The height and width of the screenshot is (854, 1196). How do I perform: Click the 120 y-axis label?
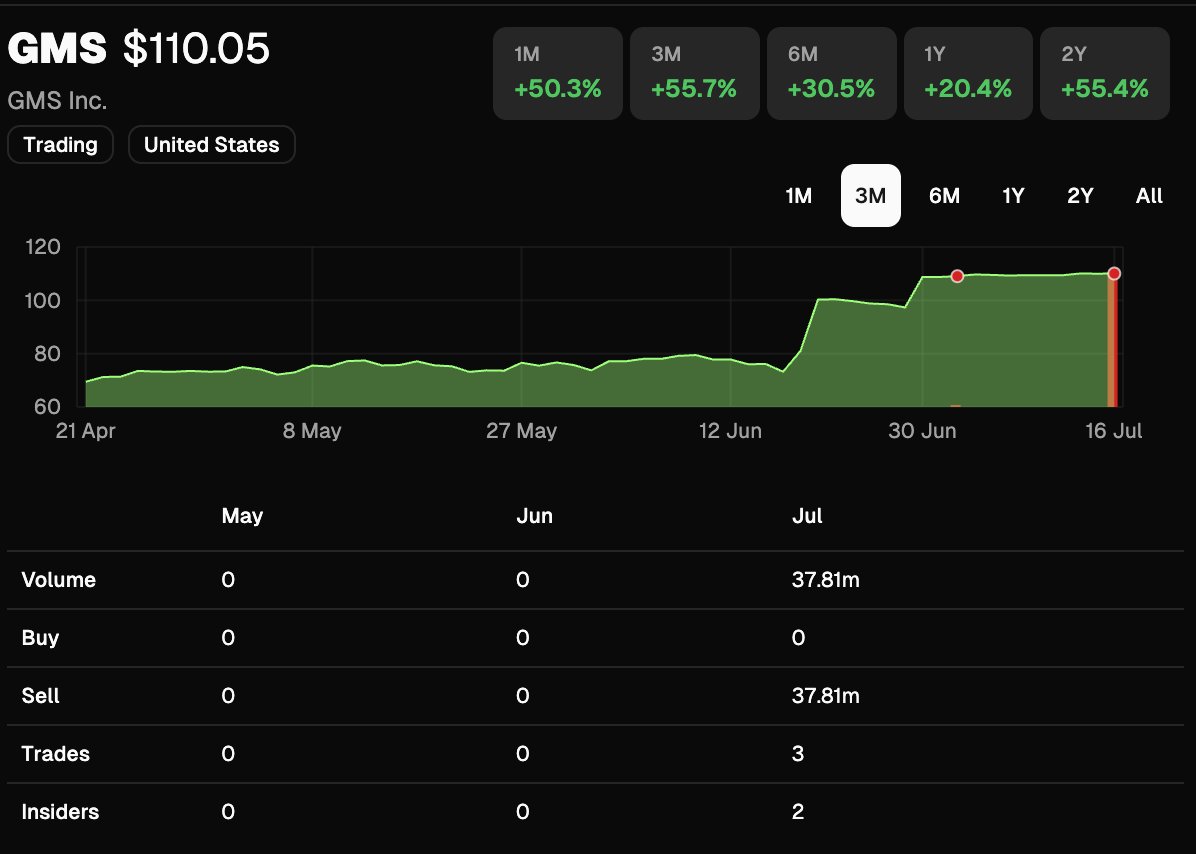tap(43, 246)
